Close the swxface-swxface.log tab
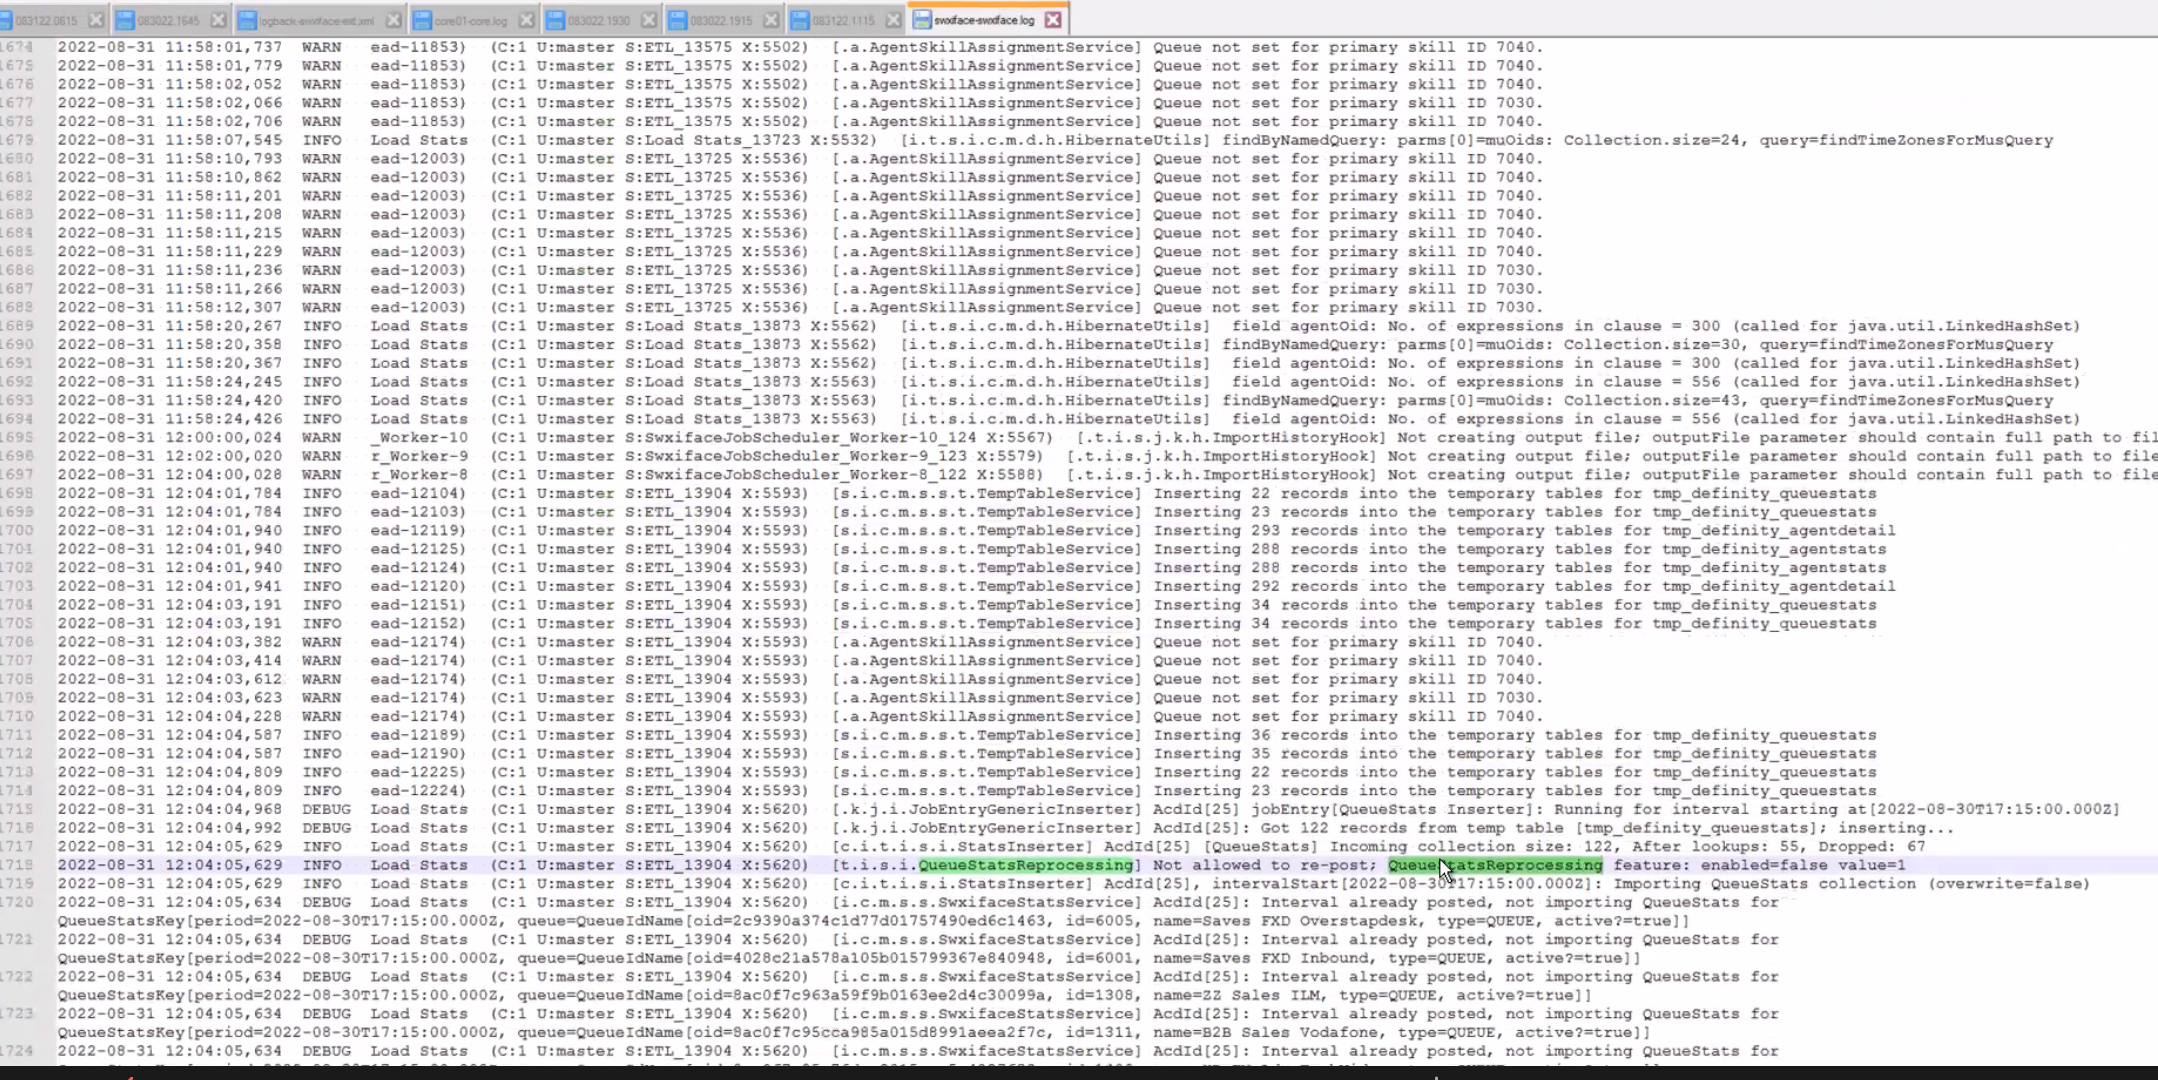This screenshot has height=1080, width=2158. coord(1053,20)
